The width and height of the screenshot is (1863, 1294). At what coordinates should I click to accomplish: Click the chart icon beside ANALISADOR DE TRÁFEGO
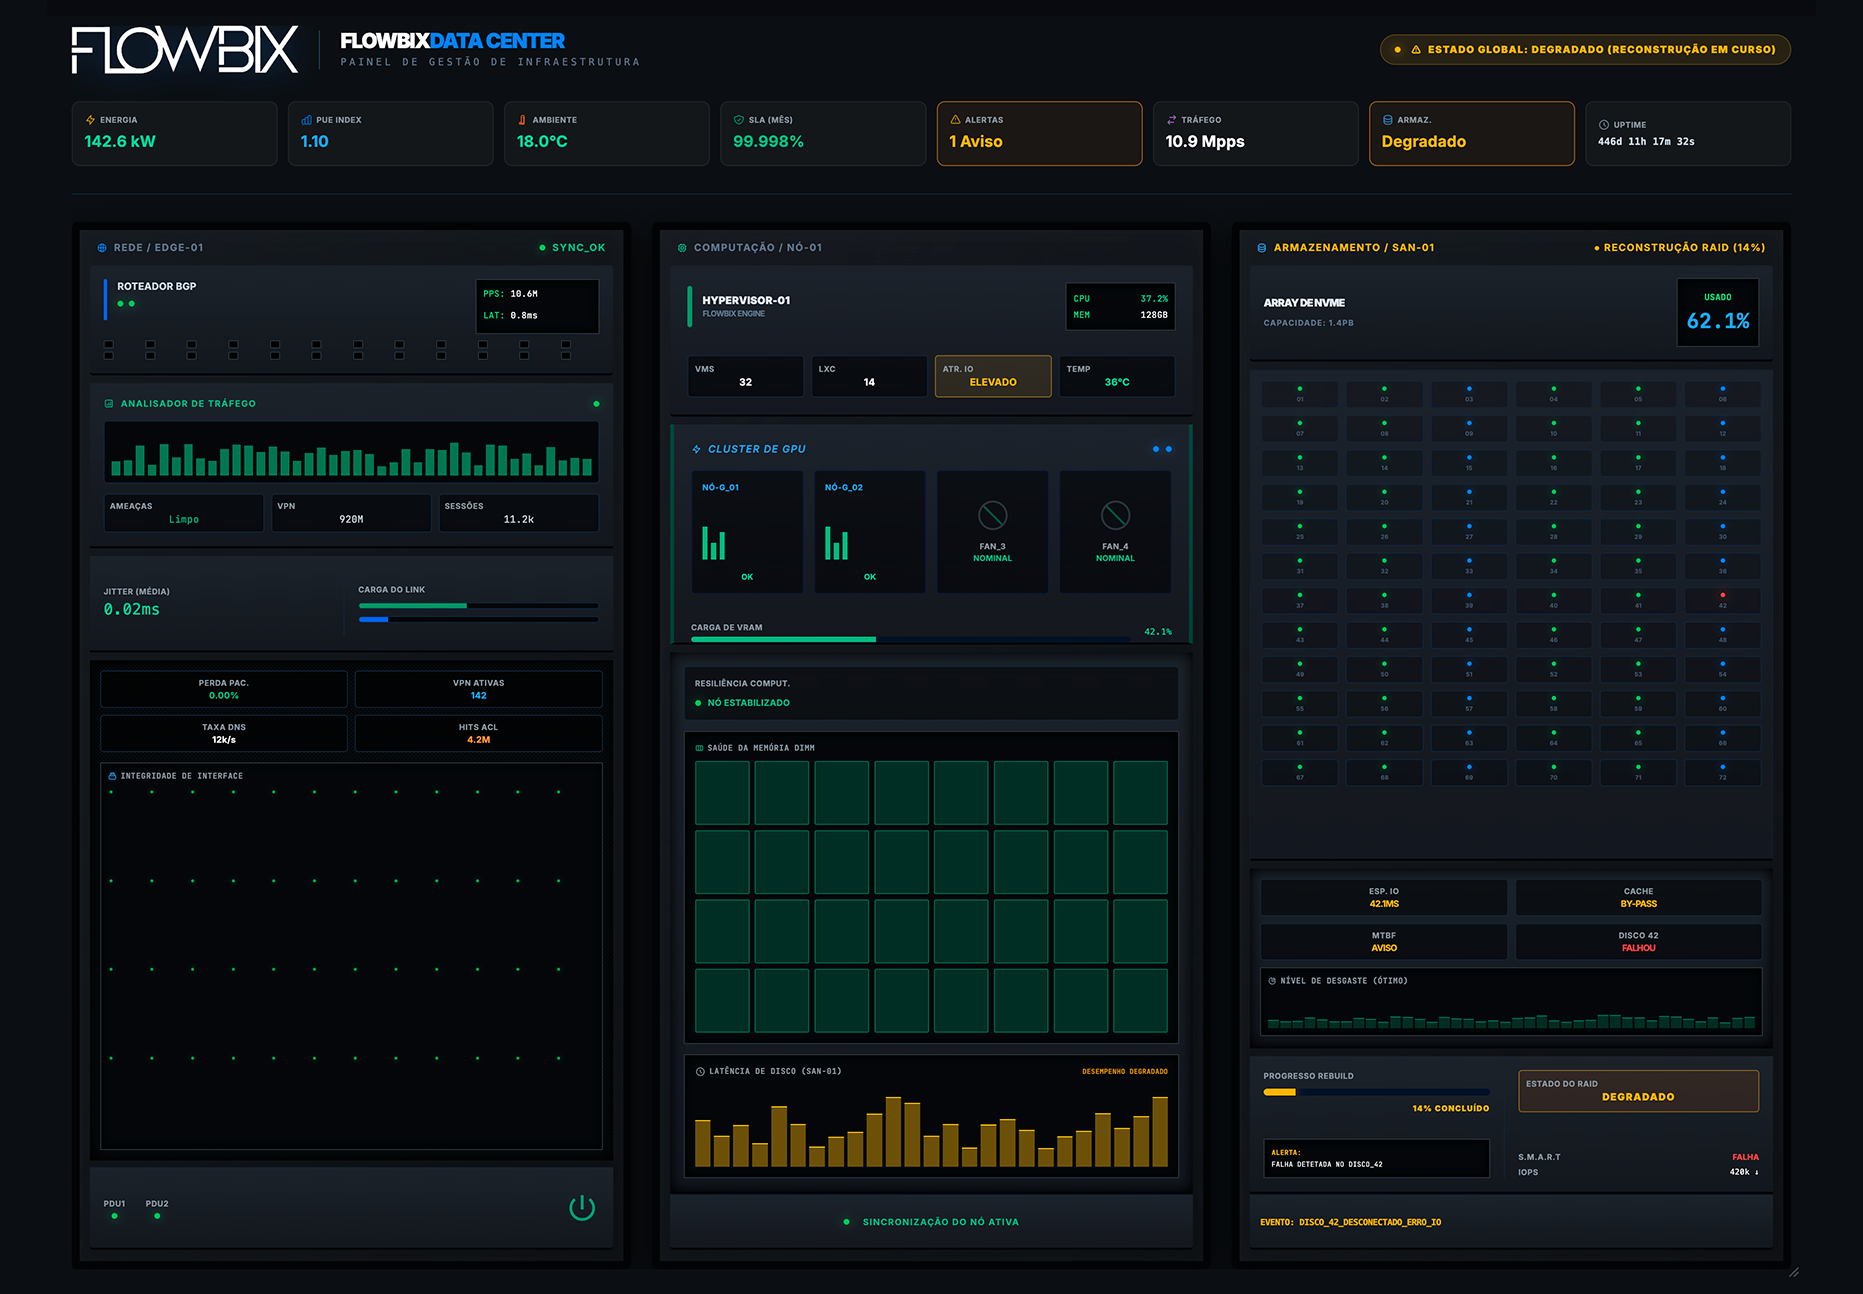tap(109, 404)
